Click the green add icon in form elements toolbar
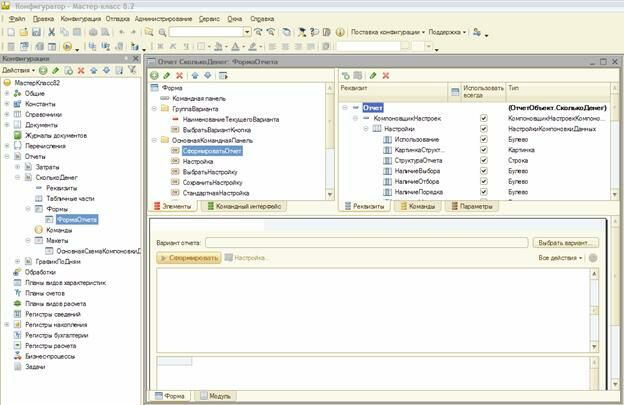The image size is (624, 405). 153,75
